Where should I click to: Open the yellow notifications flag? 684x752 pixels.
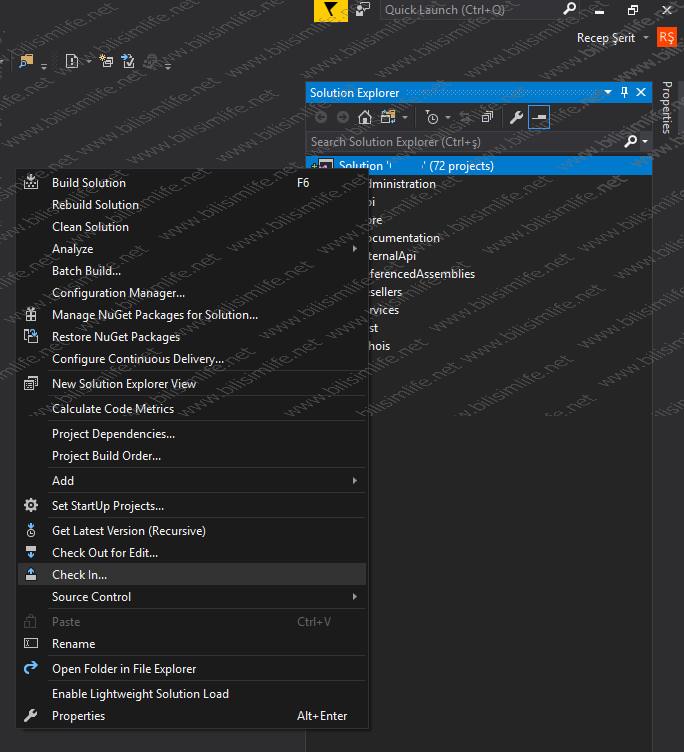(x=330, y=10)
